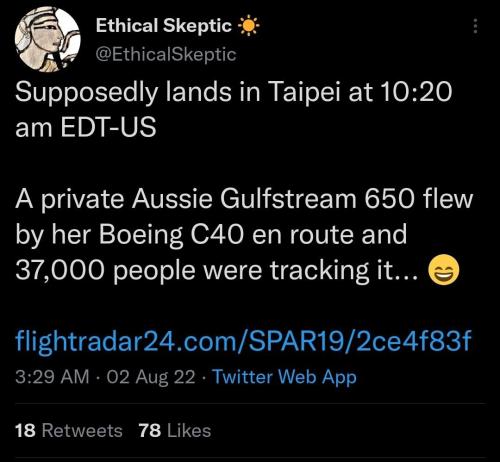
Task: Click the word Gulfstream in the tweet
Action: click(x=288, y=199)
